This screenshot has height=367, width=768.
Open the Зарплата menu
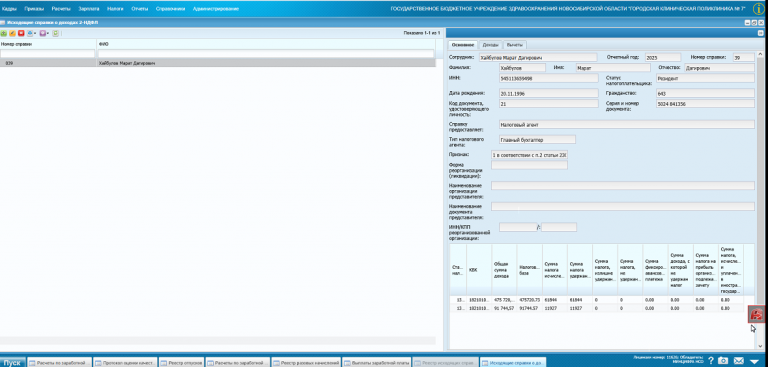89,9
